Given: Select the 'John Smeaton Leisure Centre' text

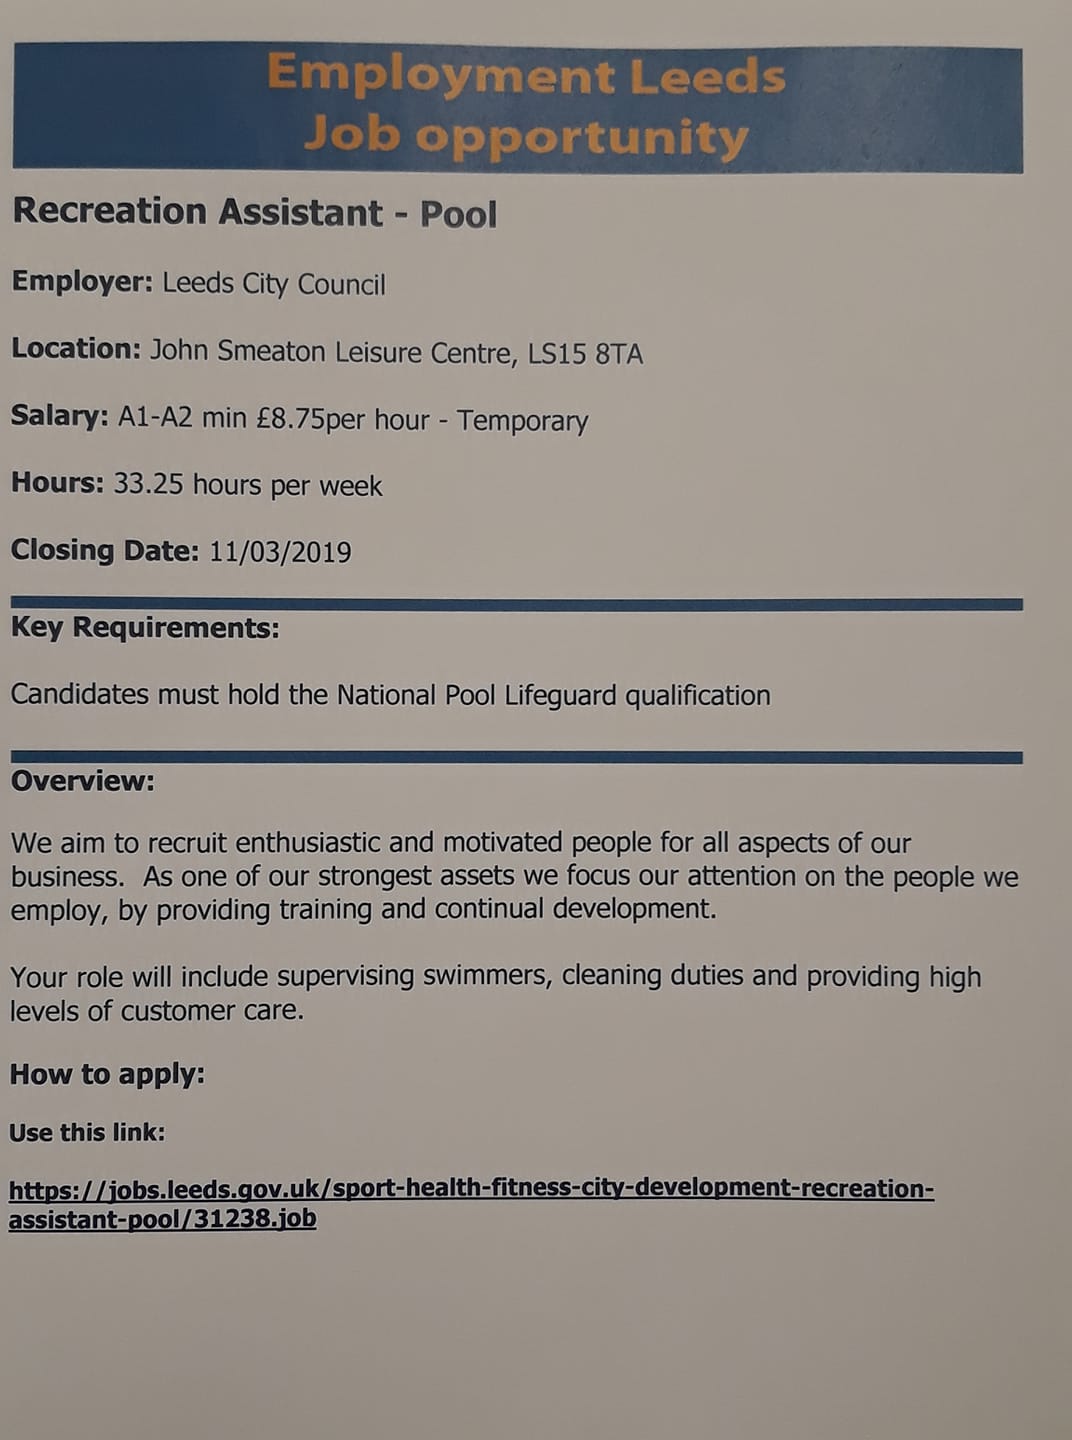Looking at the screenshot, I should [x=330, y=352].
